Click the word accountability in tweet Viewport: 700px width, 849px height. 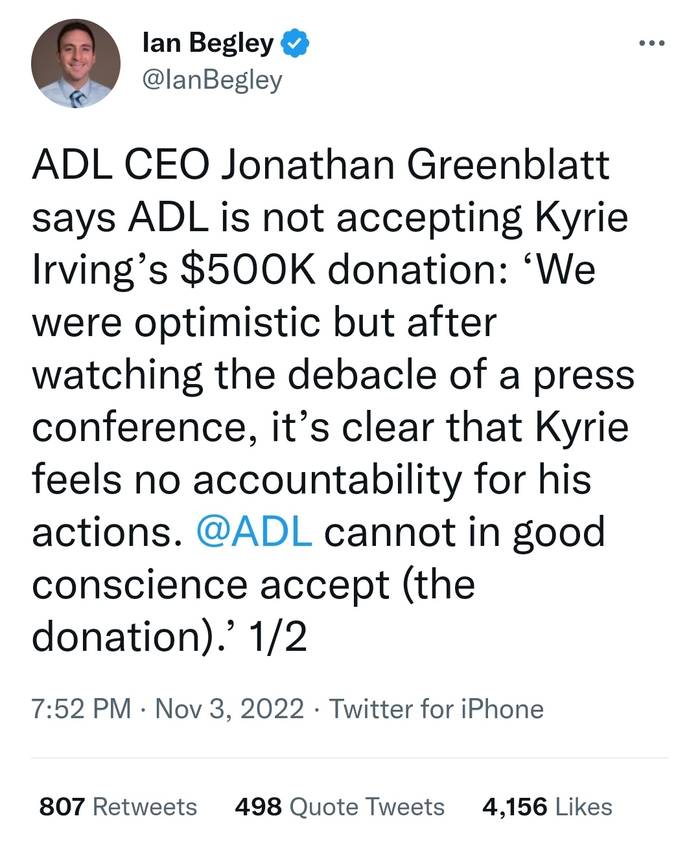click(353, 478)
